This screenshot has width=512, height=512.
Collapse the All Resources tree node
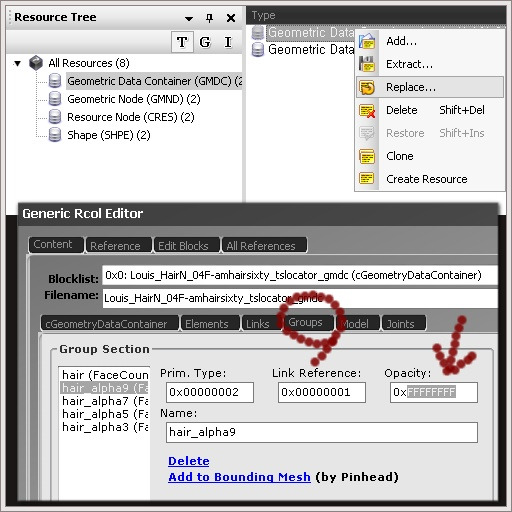pos(17,63)
